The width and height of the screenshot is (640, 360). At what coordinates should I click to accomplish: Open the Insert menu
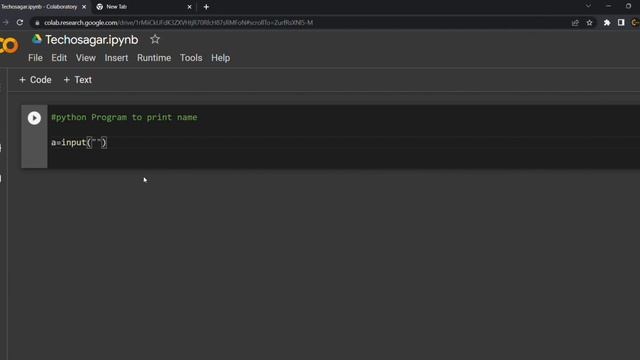click(x=116, y=58)
